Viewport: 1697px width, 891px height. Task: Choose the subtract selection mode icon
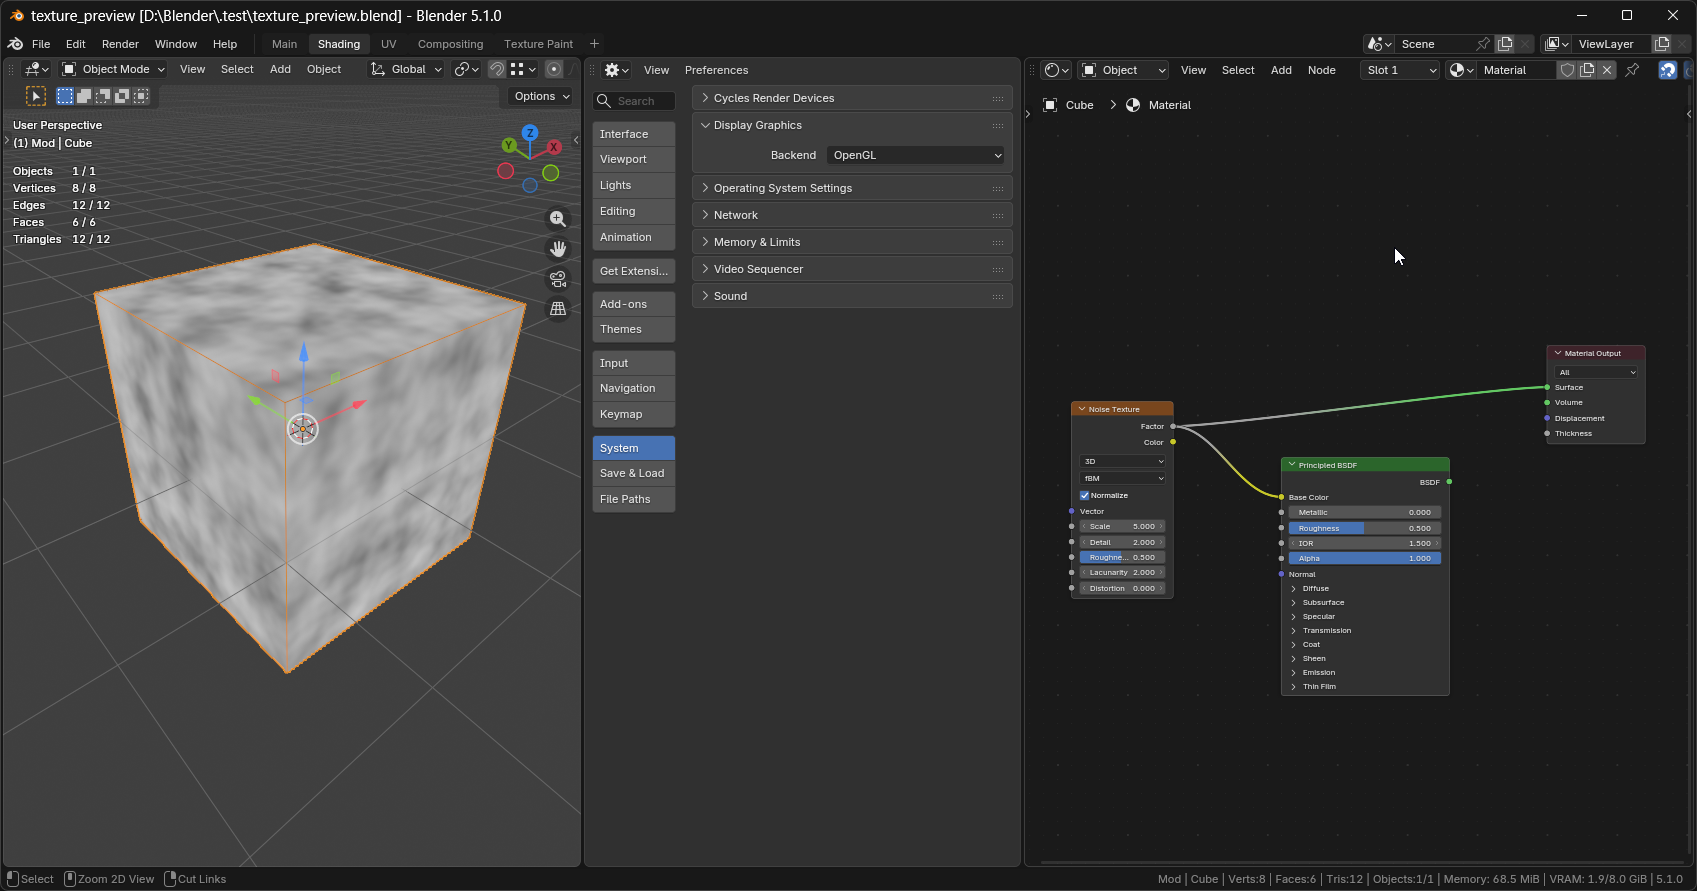click(x=103, y=96)
